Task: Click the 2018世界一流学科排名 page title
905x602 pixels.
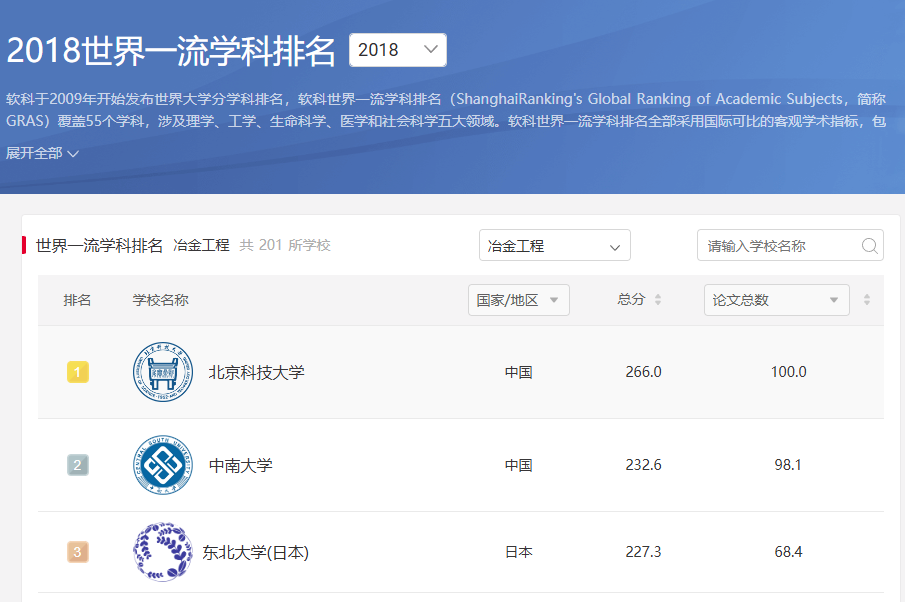Action: (x=171, y=51)
